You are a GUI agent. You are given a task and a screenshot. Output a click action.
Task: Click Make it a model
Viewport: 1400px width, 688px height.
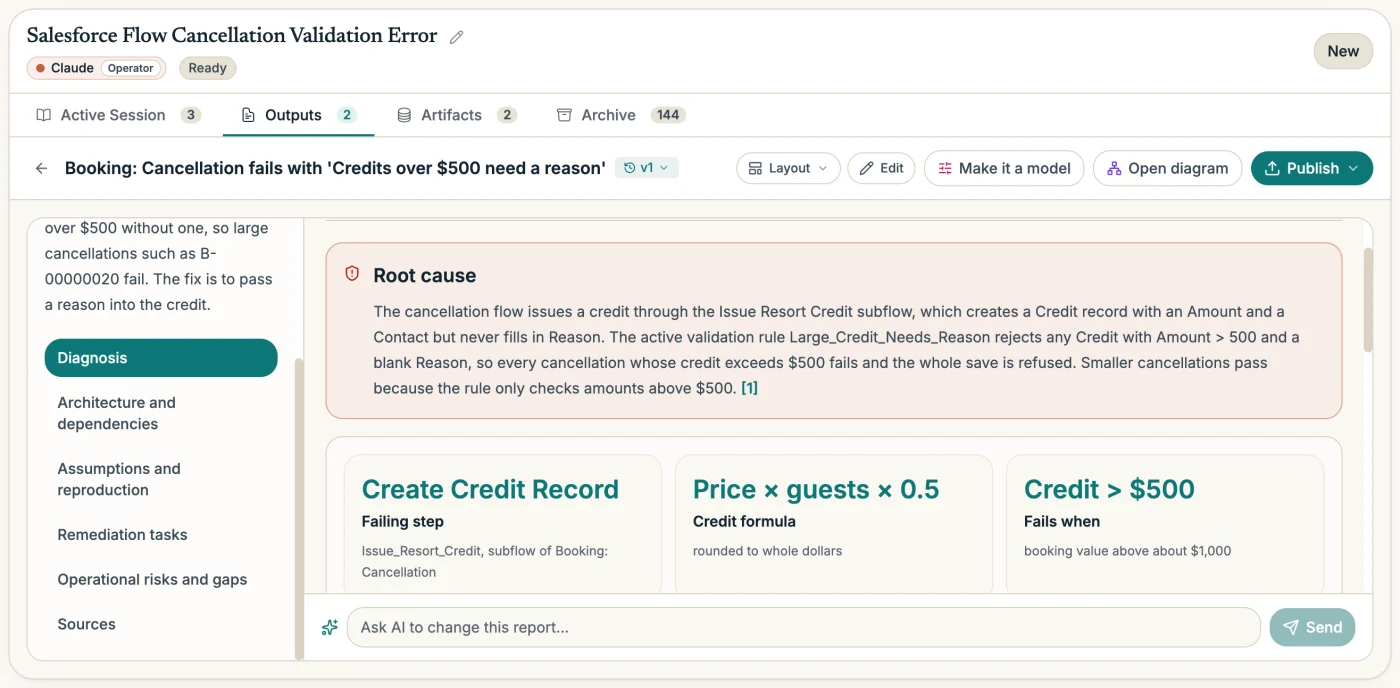point(1004,168)
